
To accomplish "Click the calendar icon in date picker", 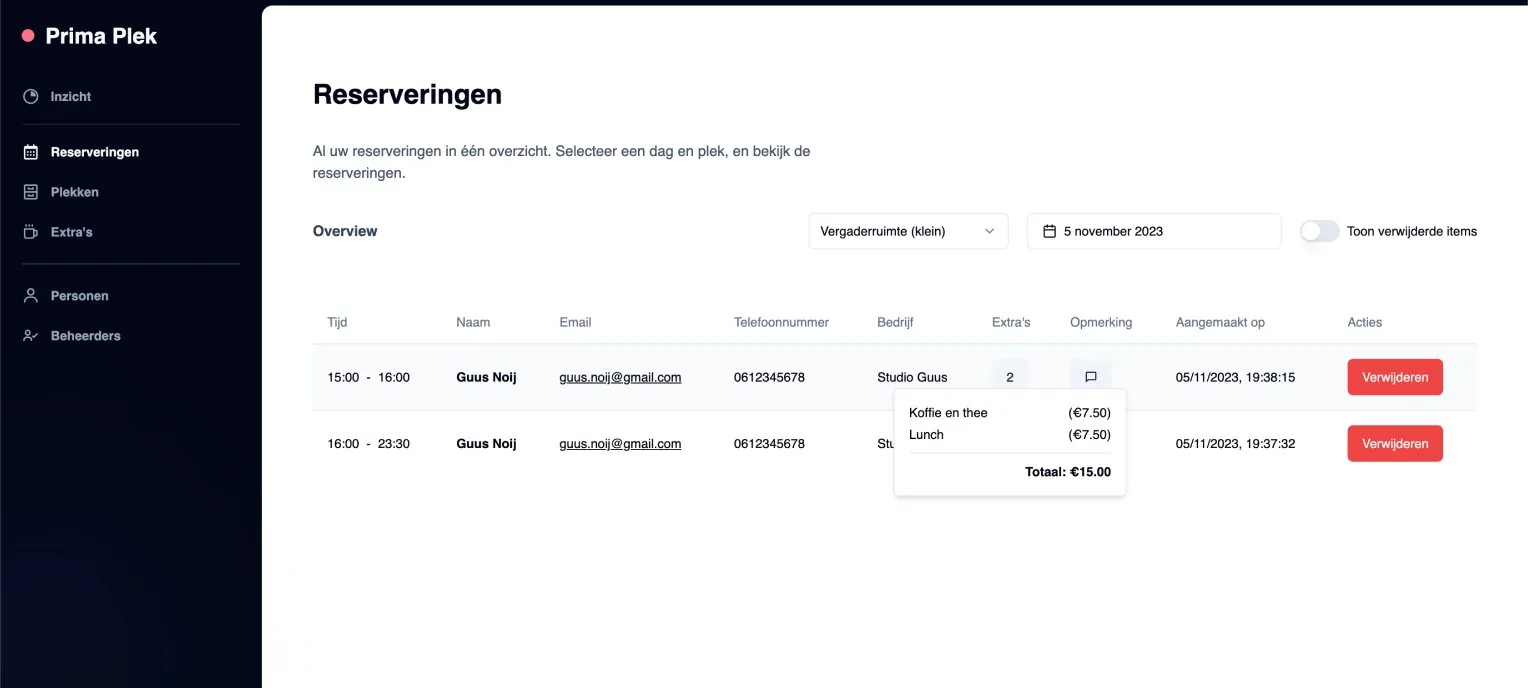I will tap(1049, 231).
